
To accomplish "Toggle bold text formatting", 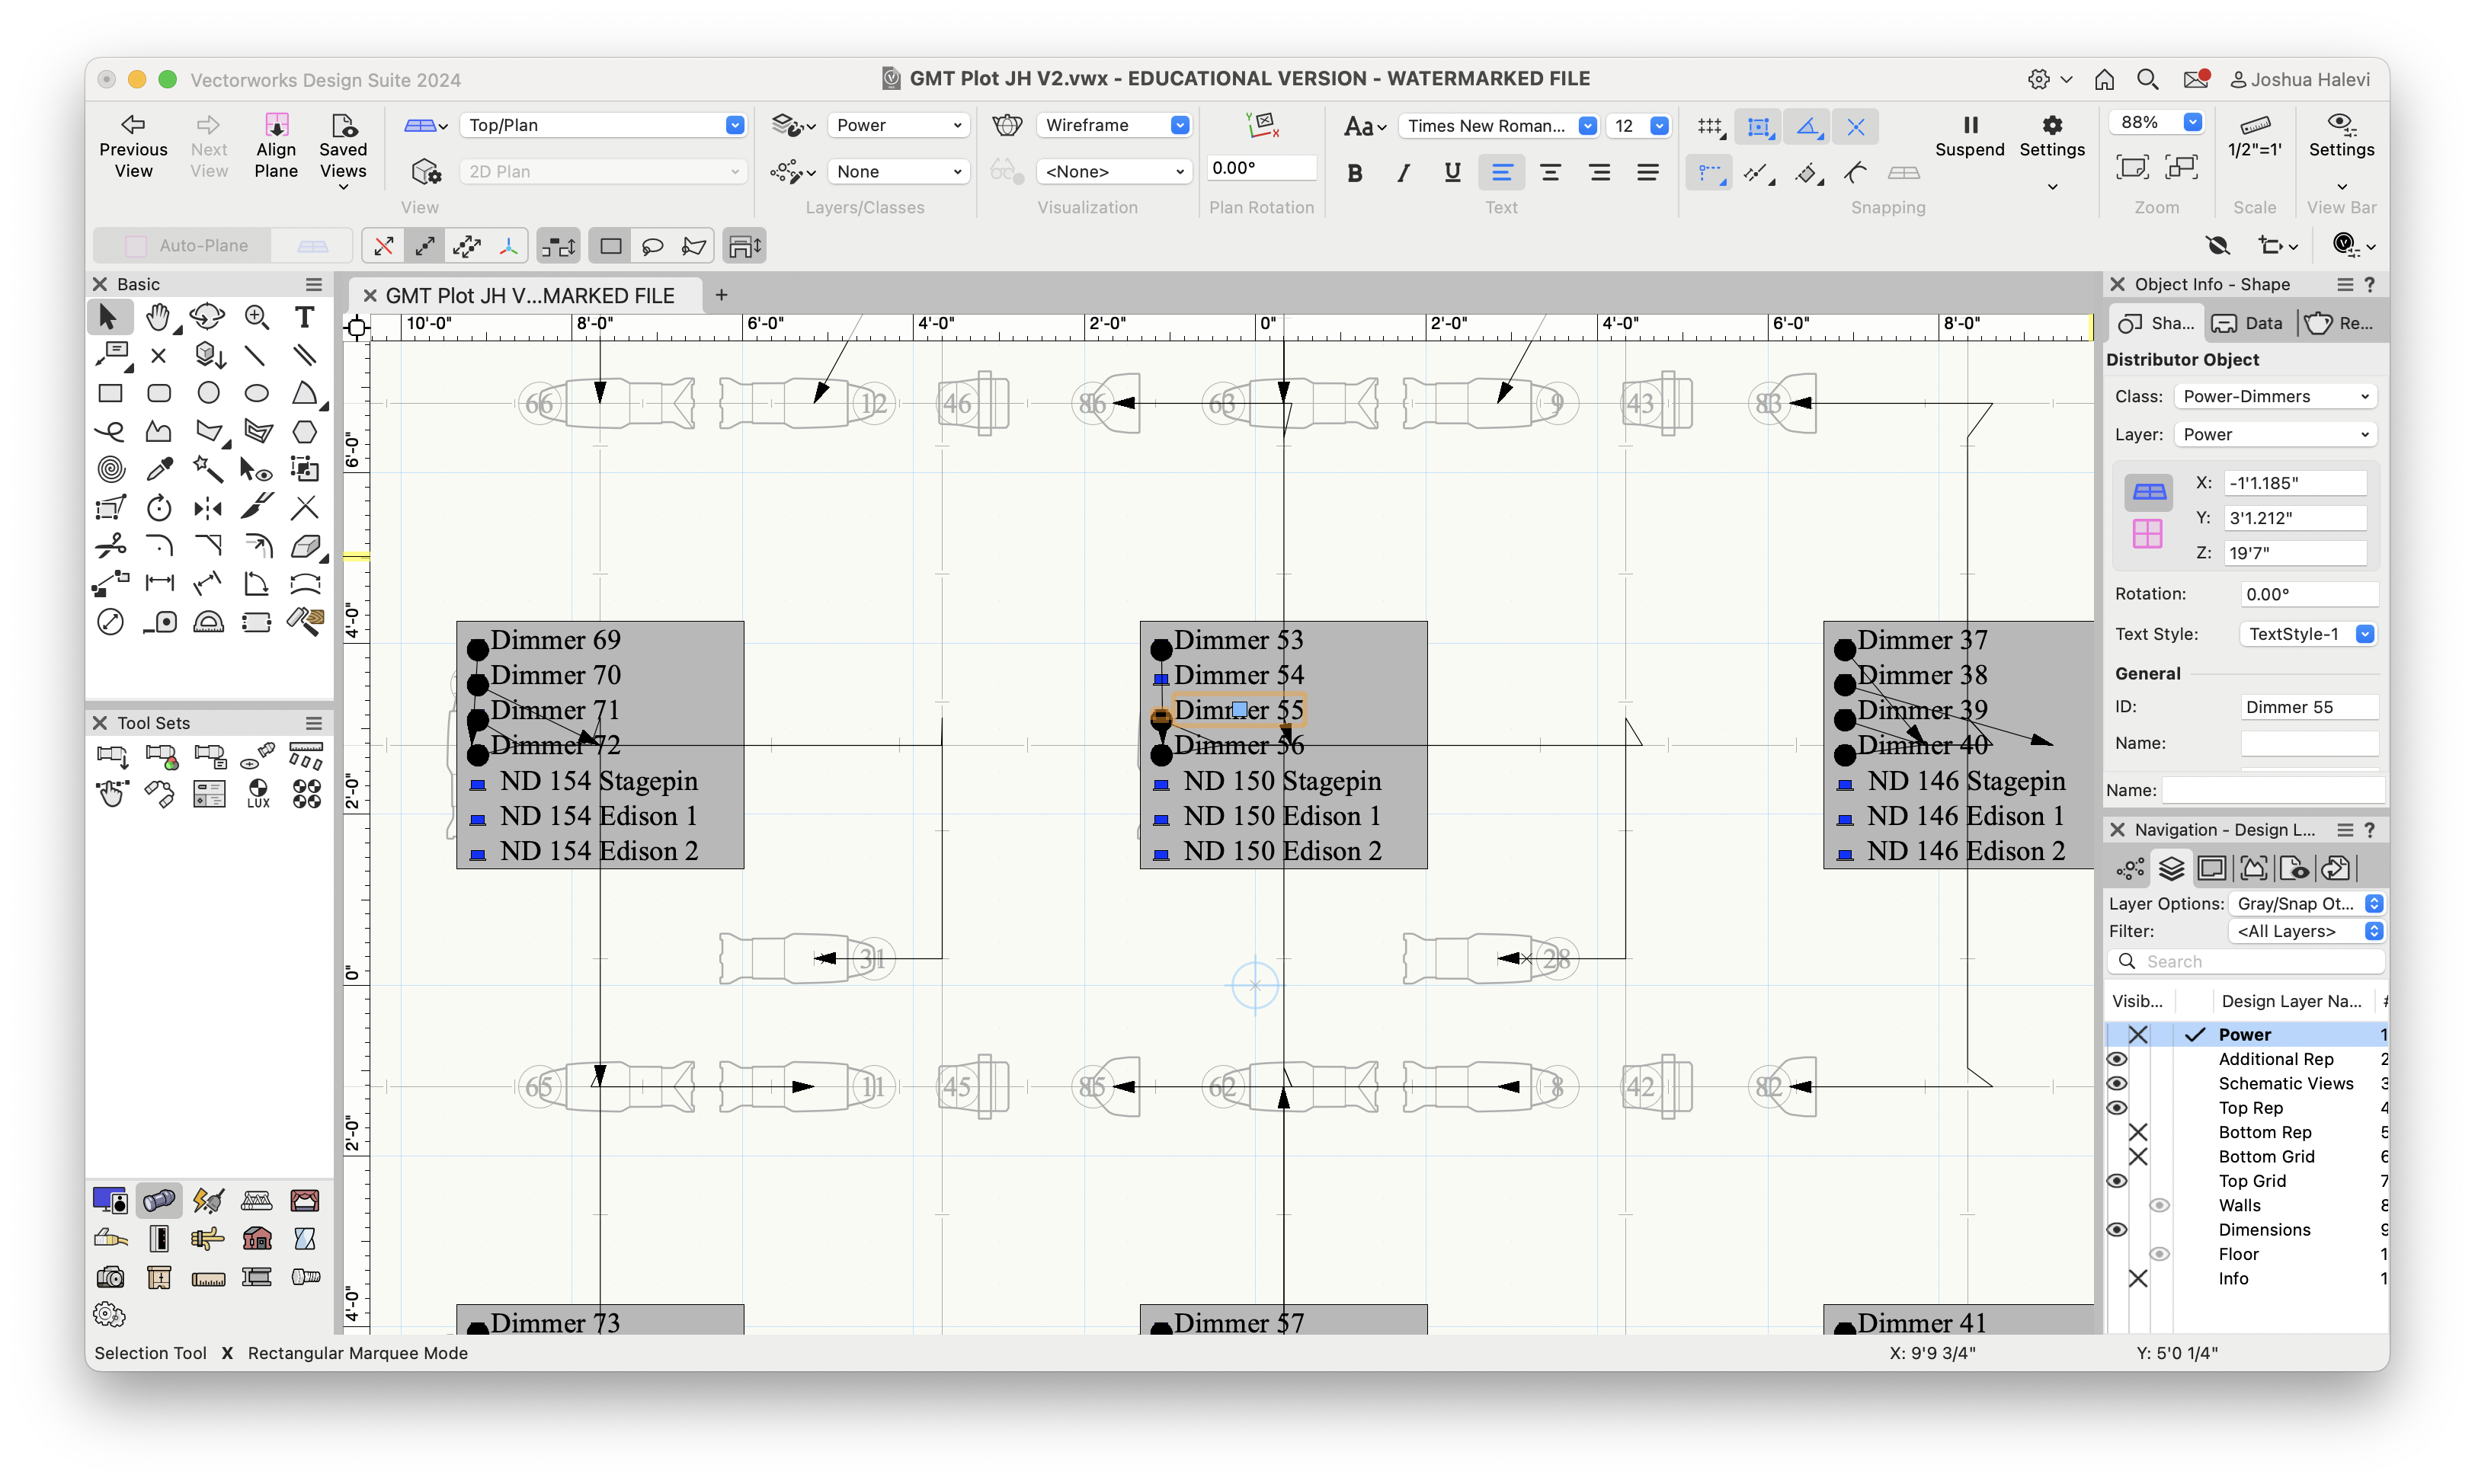I will pyautogui.click(x=1354, y=173).
